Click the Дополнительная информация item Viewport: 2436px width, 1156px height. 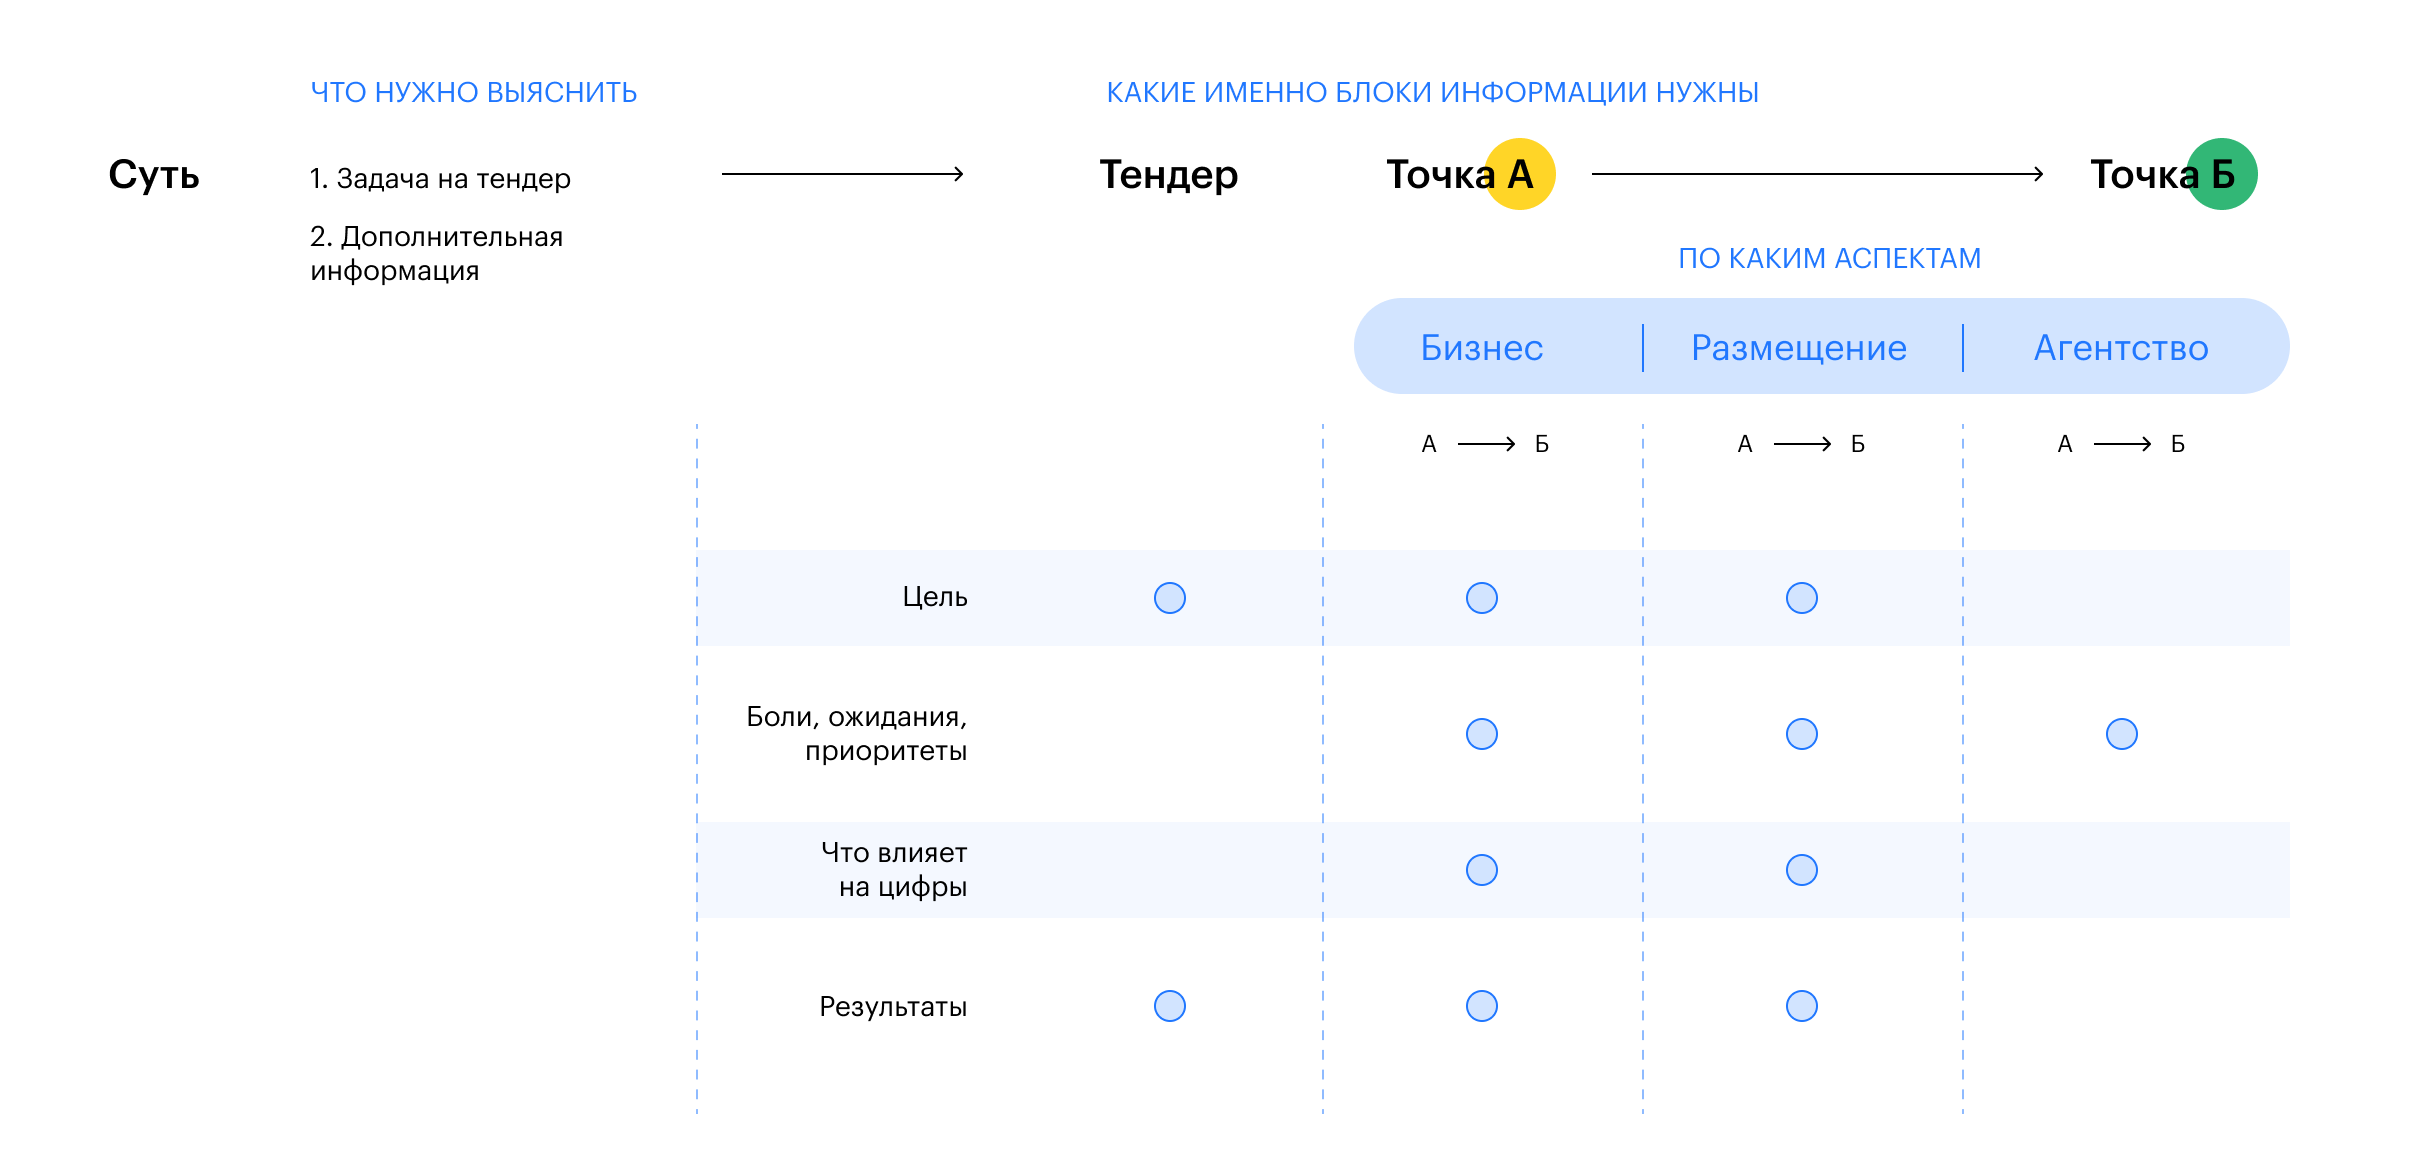point(436,253)
